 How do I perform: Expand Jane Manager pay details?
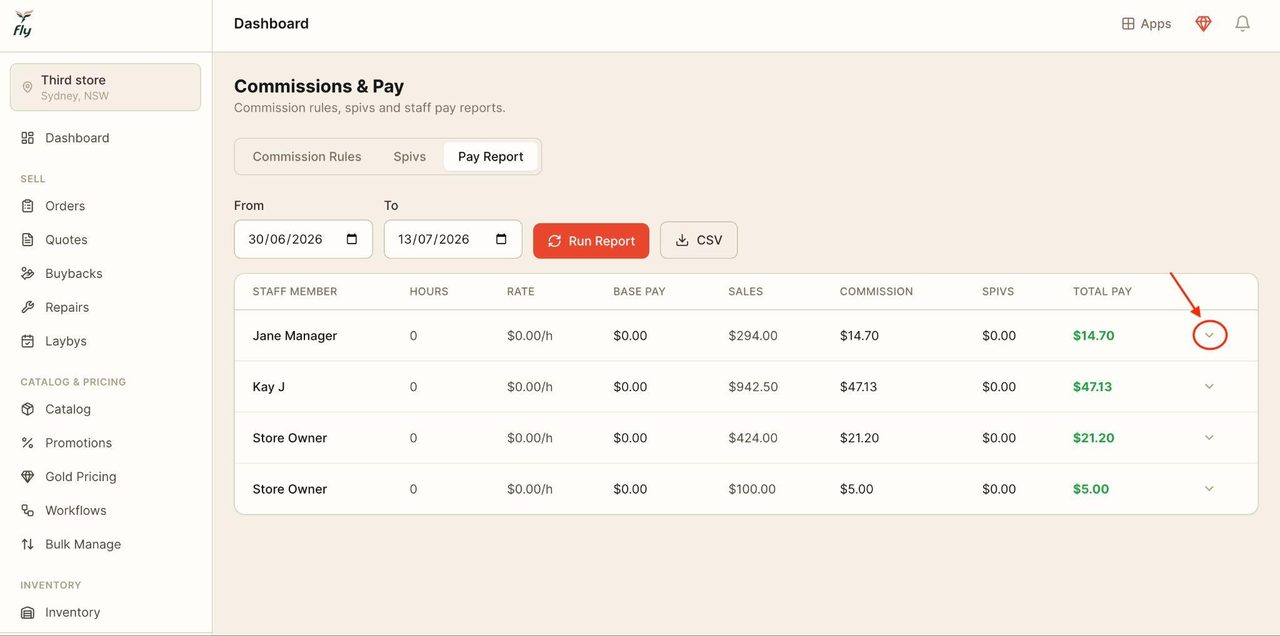click(1209, 336)
